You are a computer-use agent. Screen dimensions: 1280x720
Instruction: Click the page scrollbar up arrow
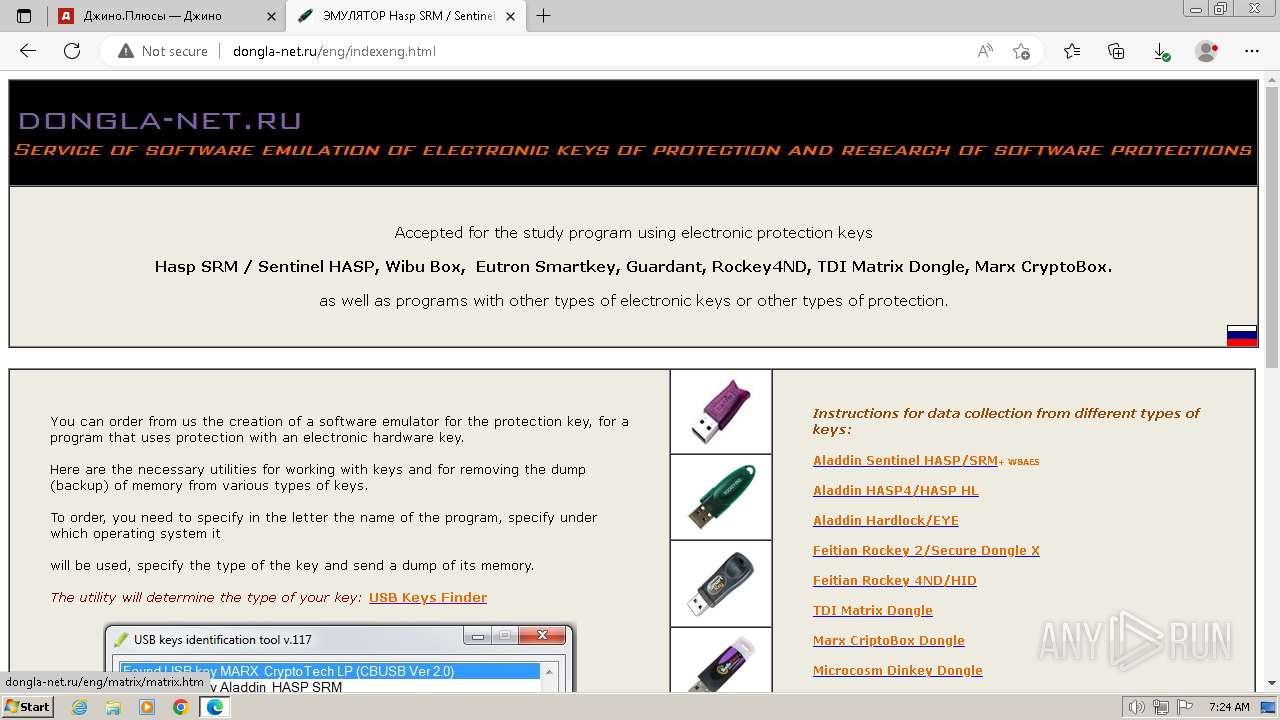click(1272, 80)
